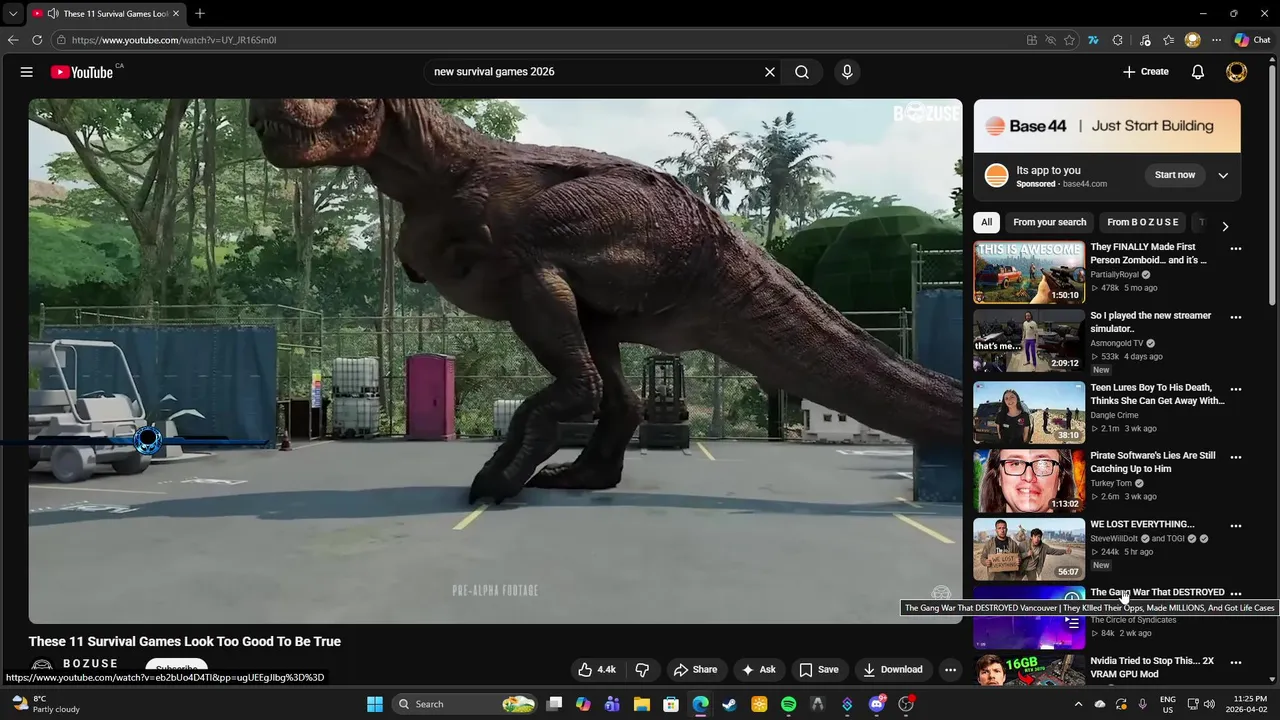Refresh the page in the browser
Viewport: 1280px width, 720px height.
click(37, 40)
